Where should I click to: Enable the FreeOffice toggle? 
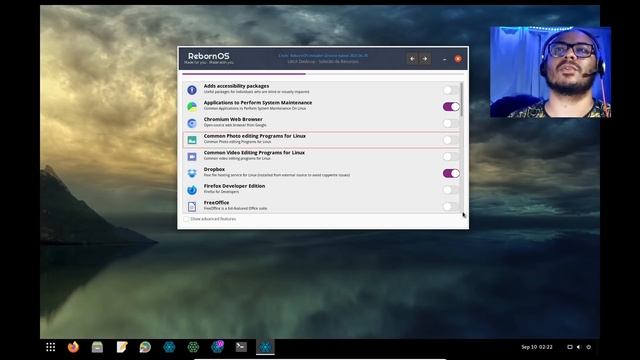point(451,207)
